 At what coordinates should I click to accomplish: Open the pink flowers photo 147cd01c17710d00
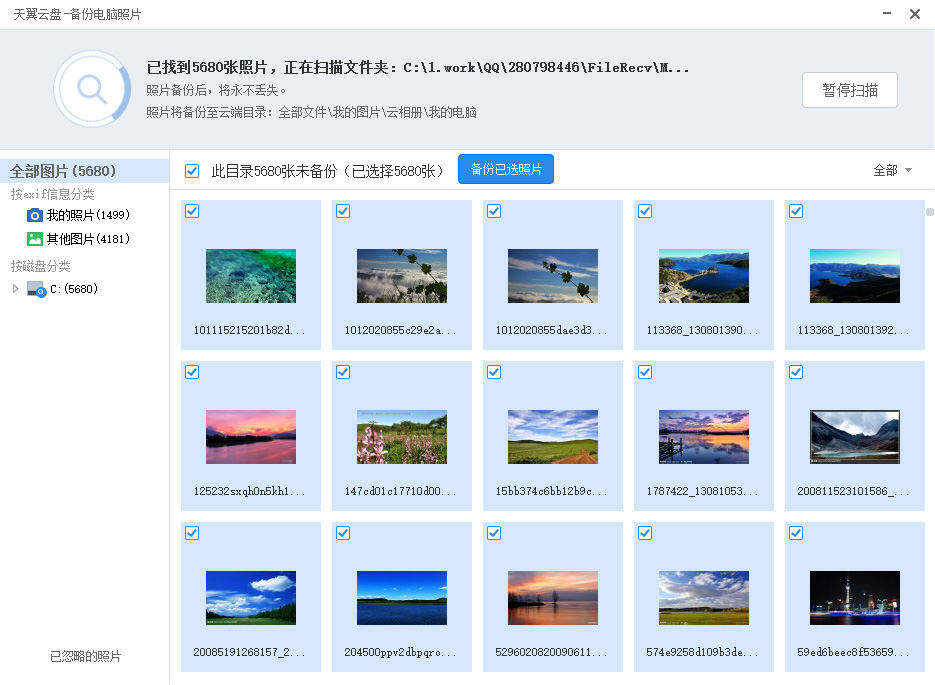click(401, 436)
